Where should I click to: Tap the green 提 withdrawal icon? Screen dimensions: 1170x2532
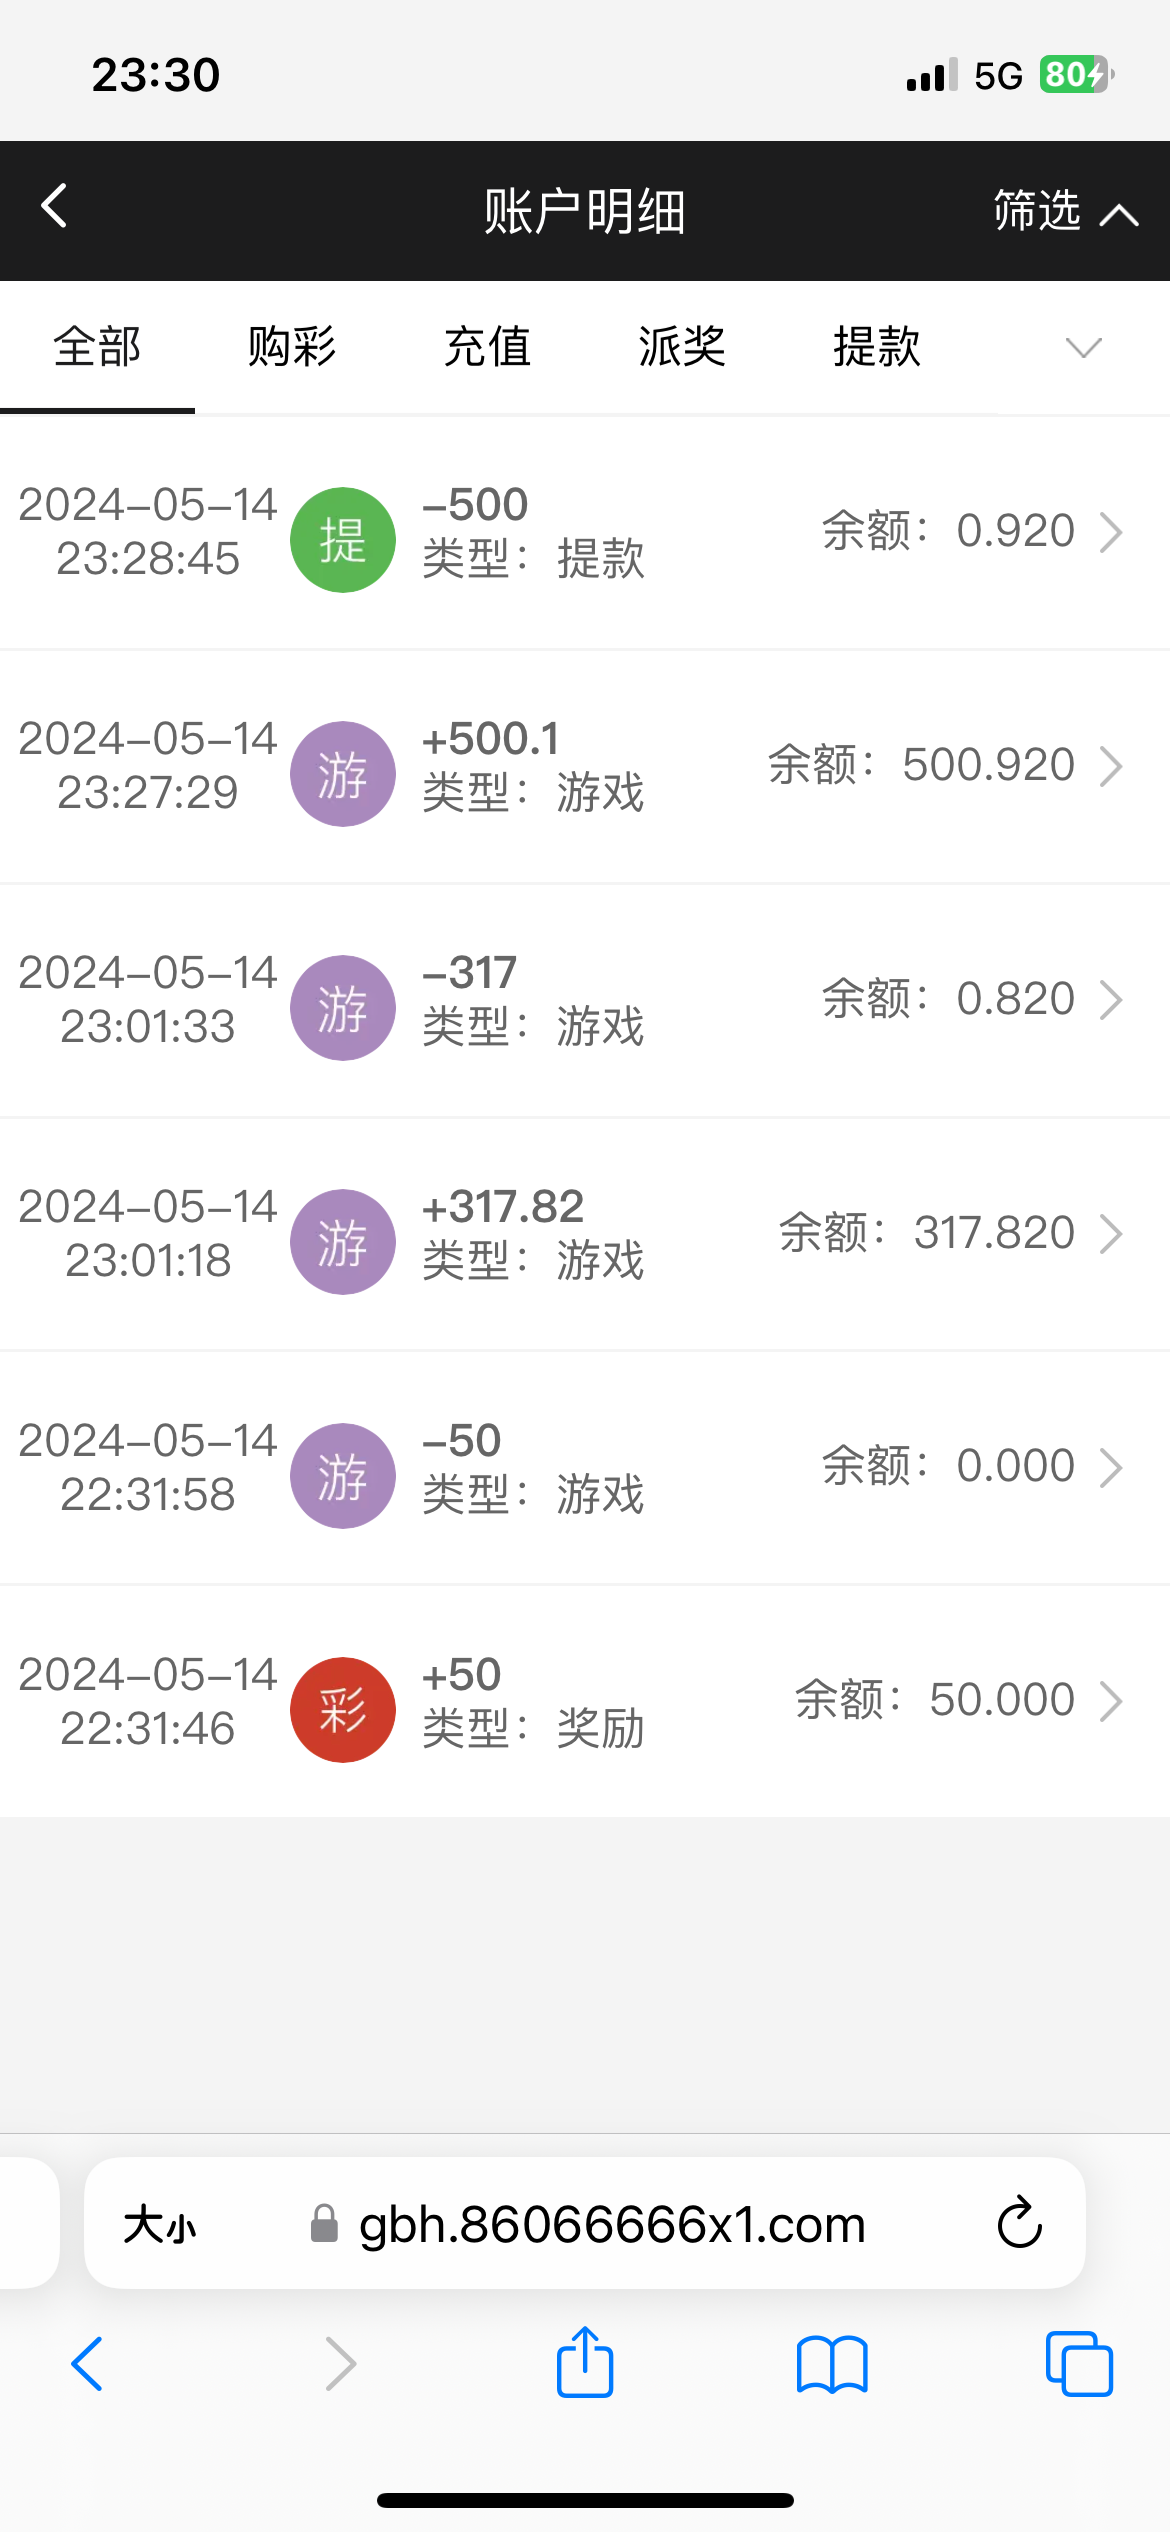coord(342,540)
